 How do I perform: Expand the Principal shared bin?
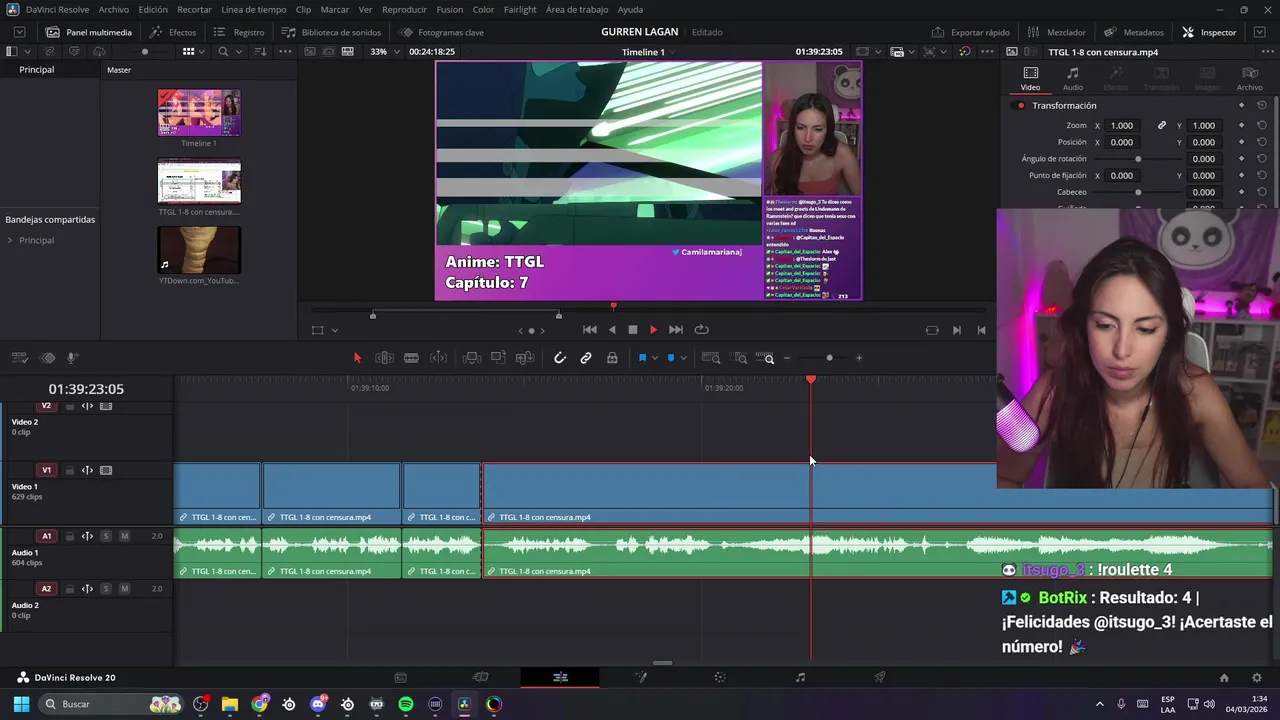coord(10,241)
